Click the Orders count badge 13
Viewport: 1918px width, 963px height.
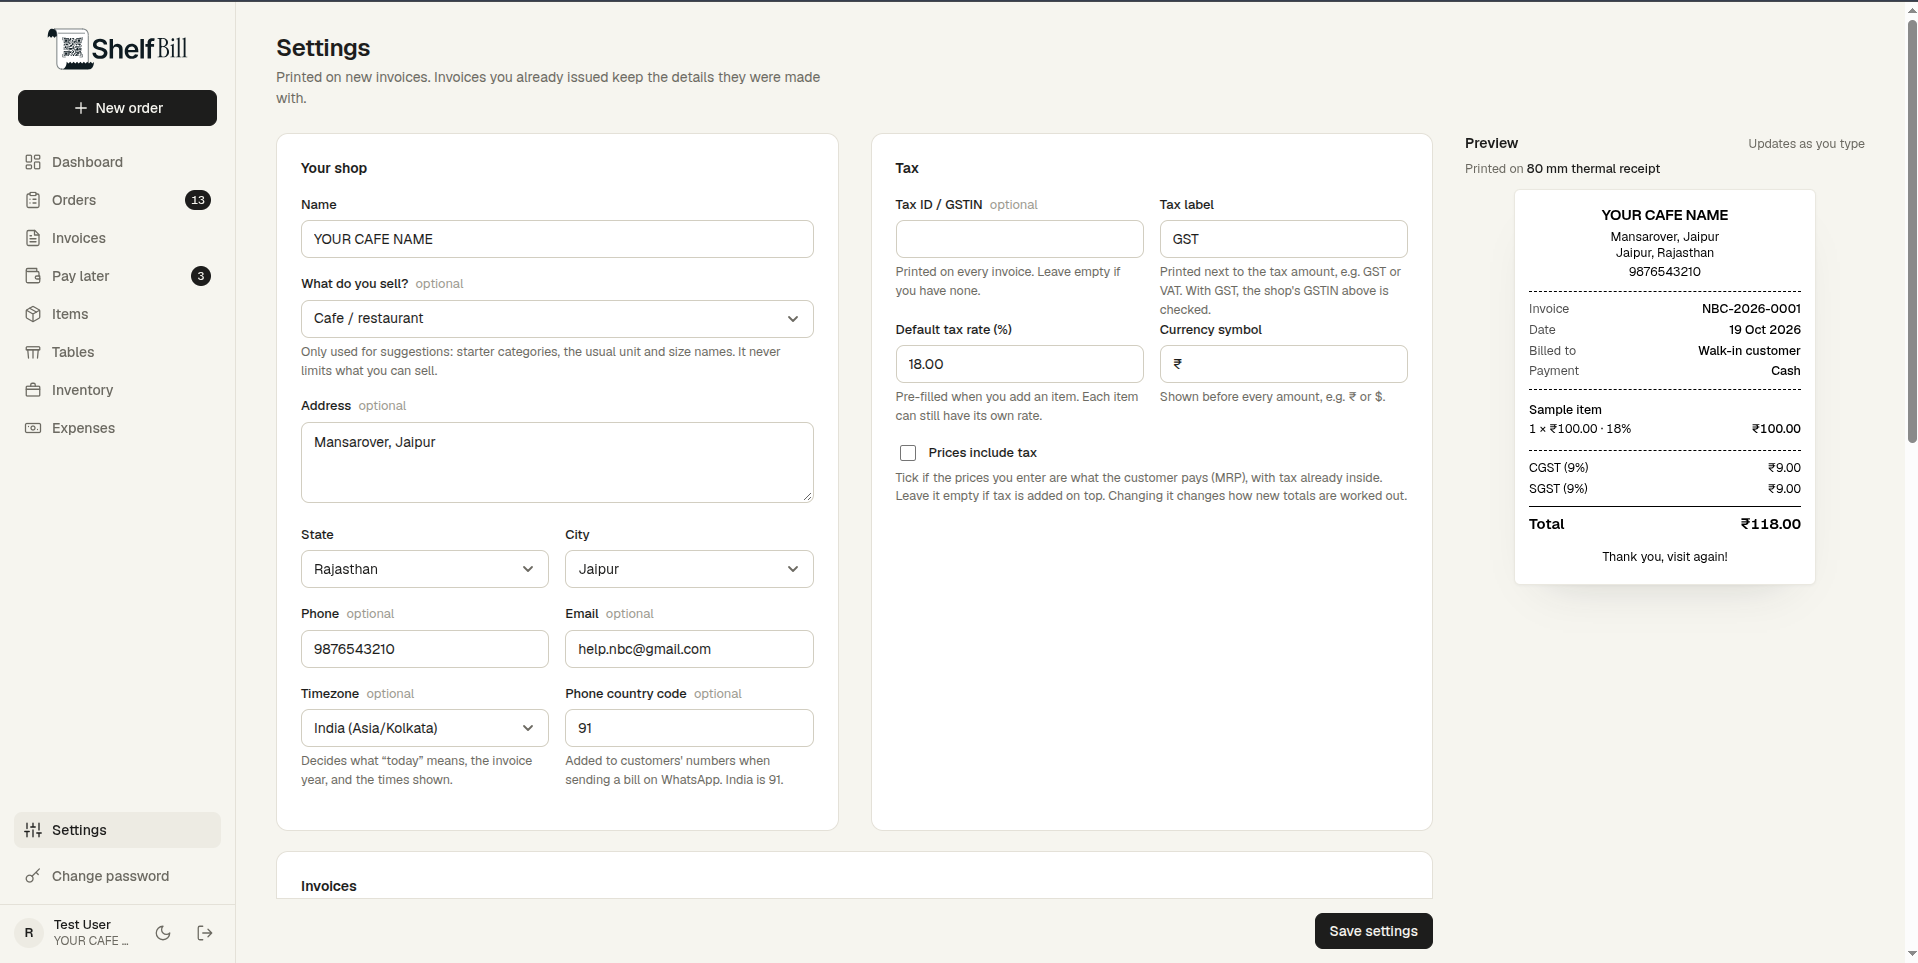pyautogui.click(x=198, y=200)
